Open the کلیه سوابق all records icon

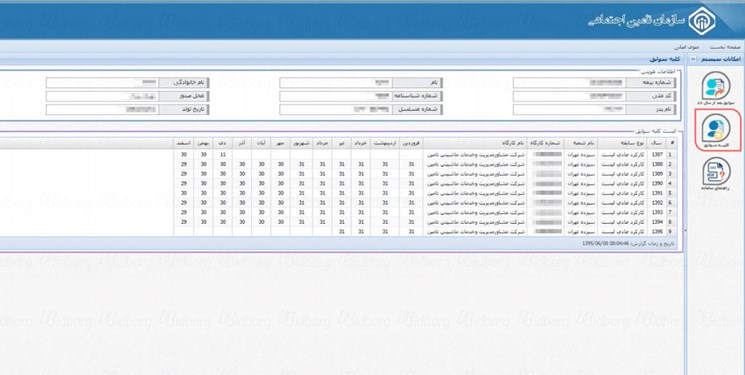coord(716,129)
